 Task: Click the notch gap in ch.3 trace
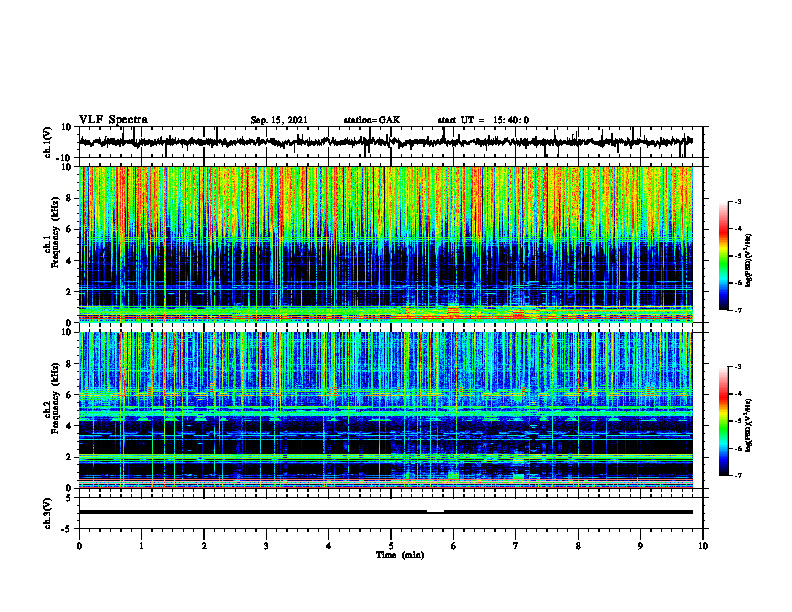point(435,511)
